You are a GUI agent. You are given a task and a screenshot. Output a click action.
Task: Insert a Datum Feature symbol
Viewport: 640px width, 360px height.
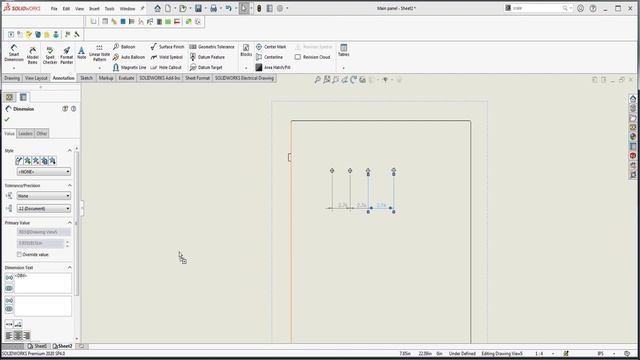click(x=207, y=57)
